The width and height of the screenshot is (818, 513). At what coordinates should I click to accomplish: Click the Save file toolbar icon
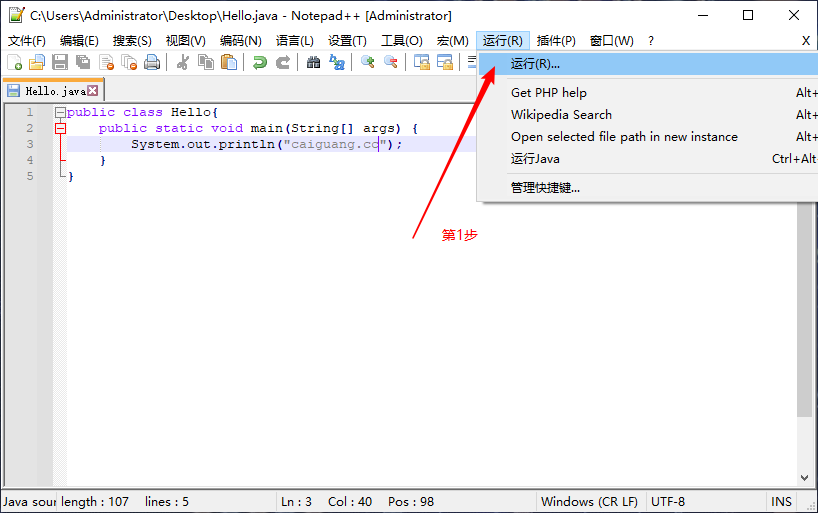pyautogui.click(x=59, y=62)
